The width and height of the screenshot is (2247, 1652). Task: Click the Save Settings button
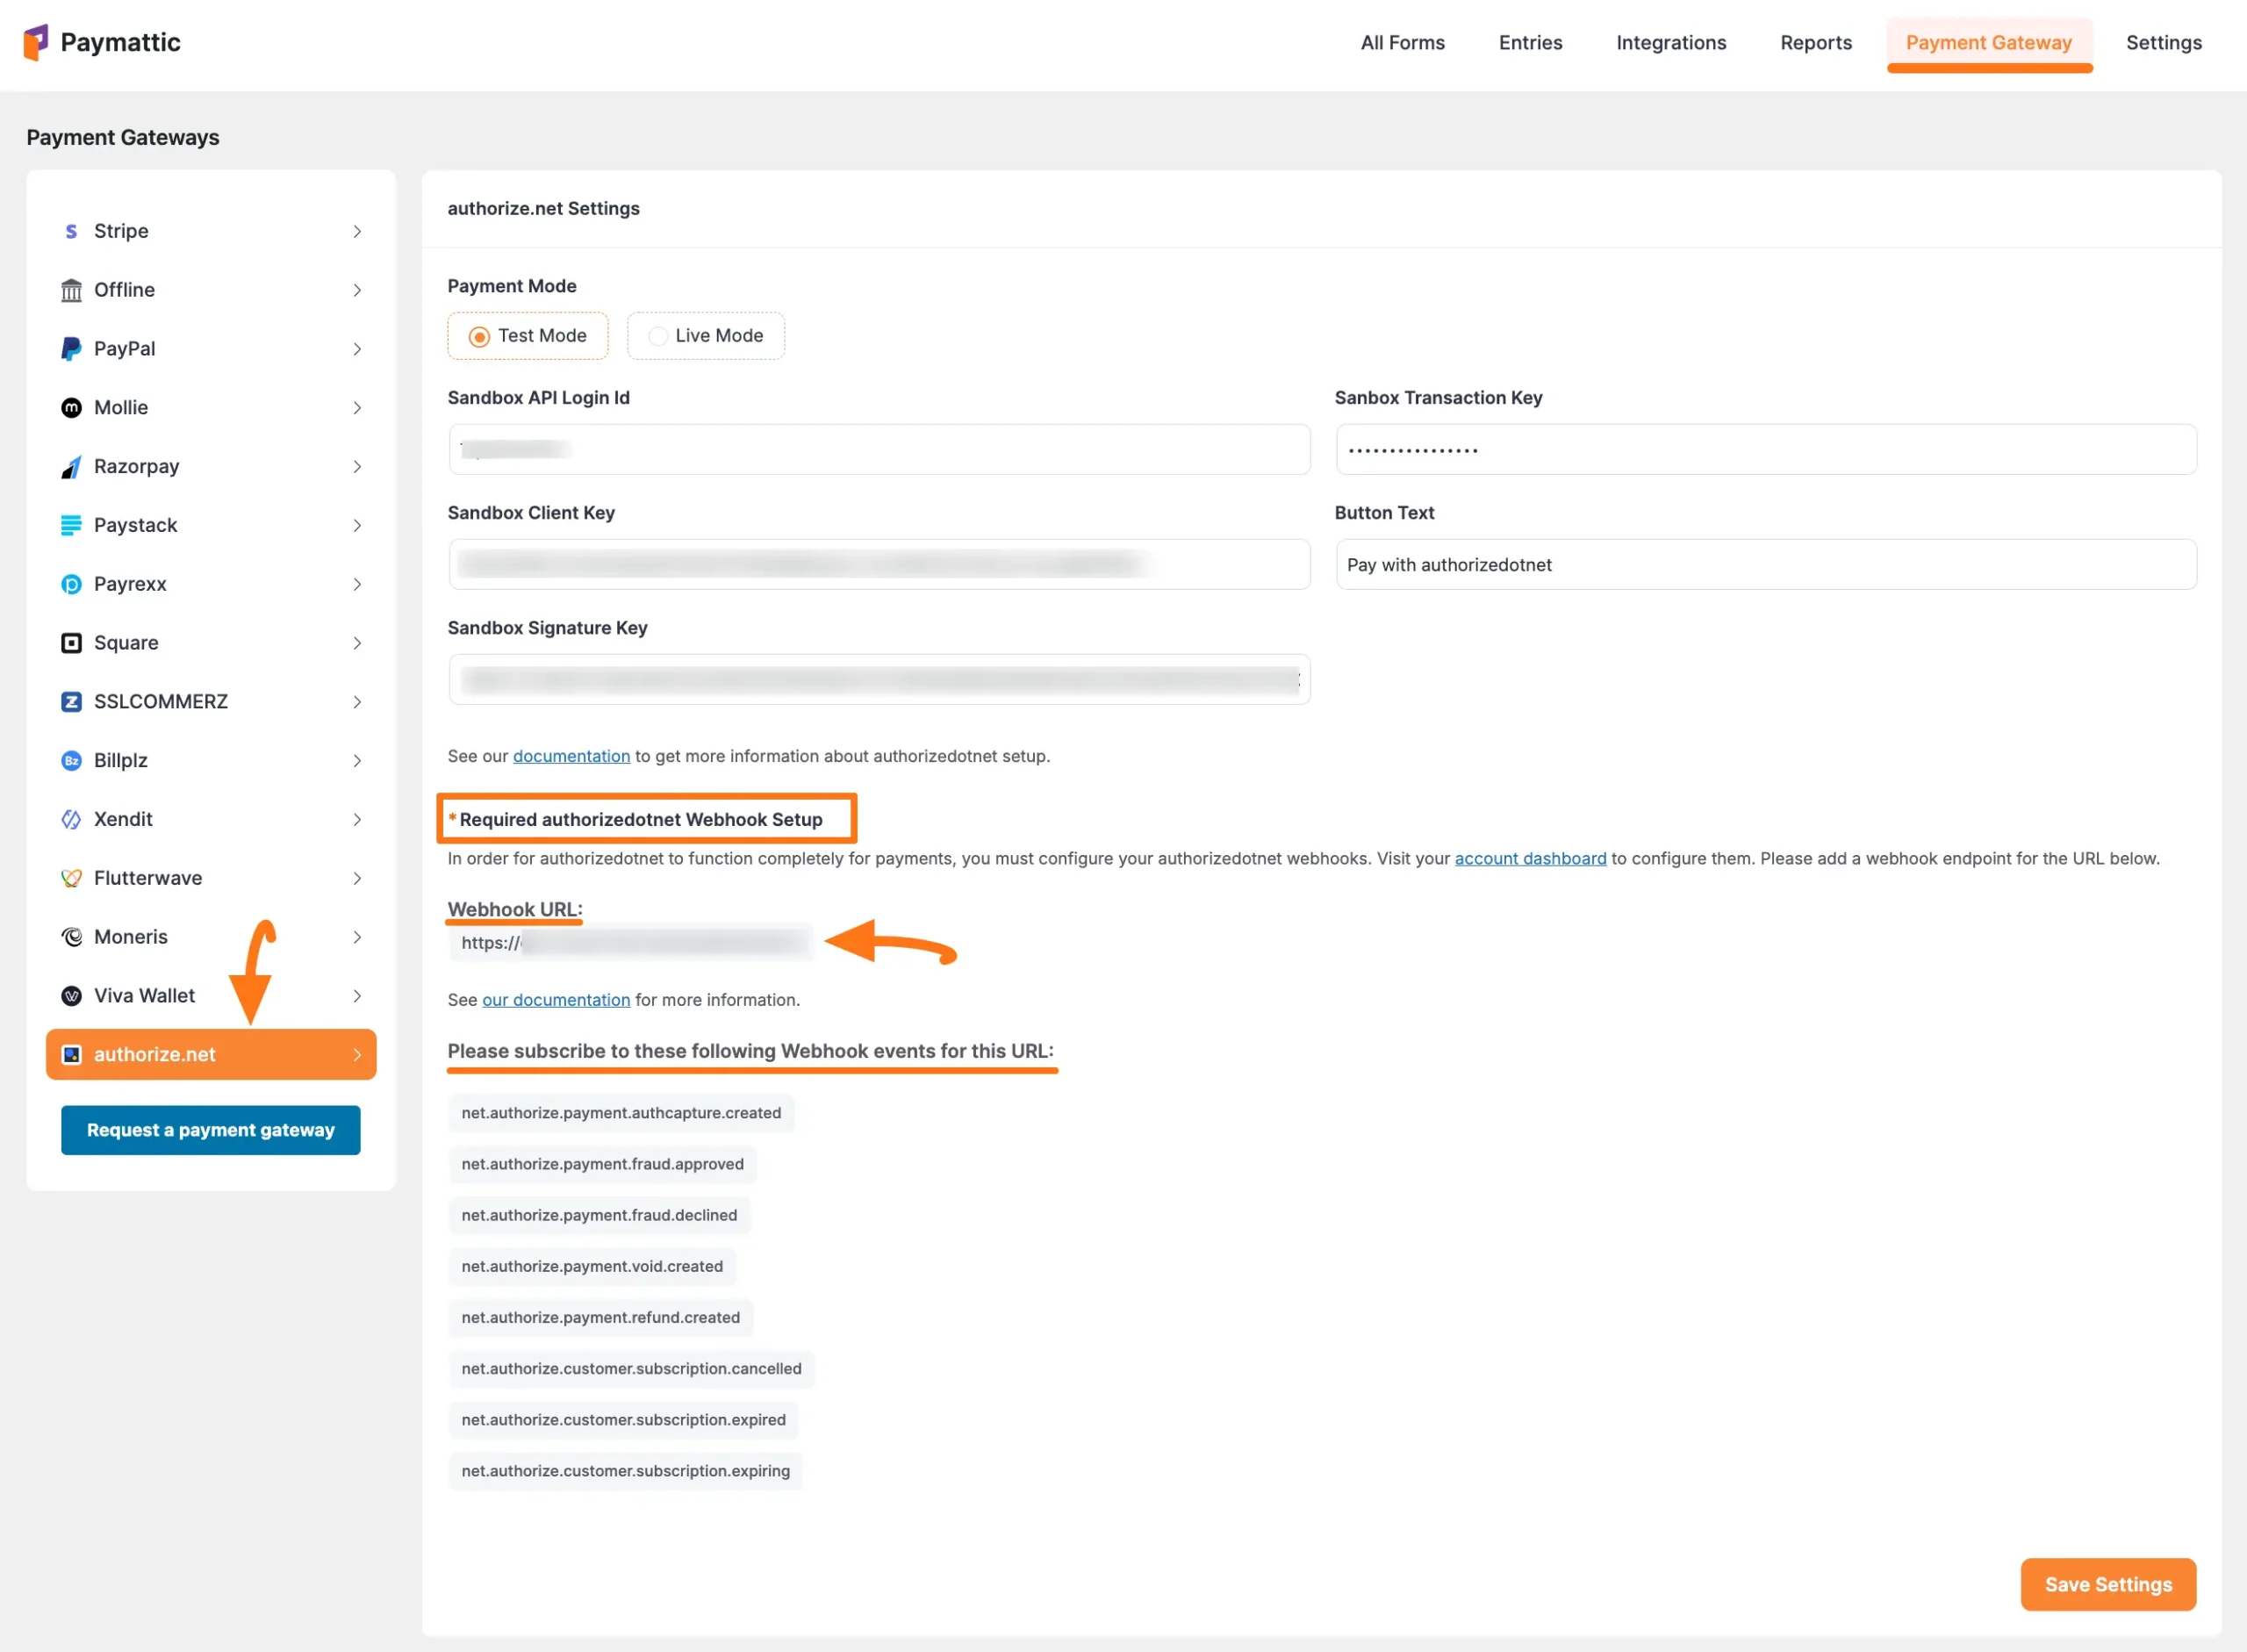(2108, 1584)
